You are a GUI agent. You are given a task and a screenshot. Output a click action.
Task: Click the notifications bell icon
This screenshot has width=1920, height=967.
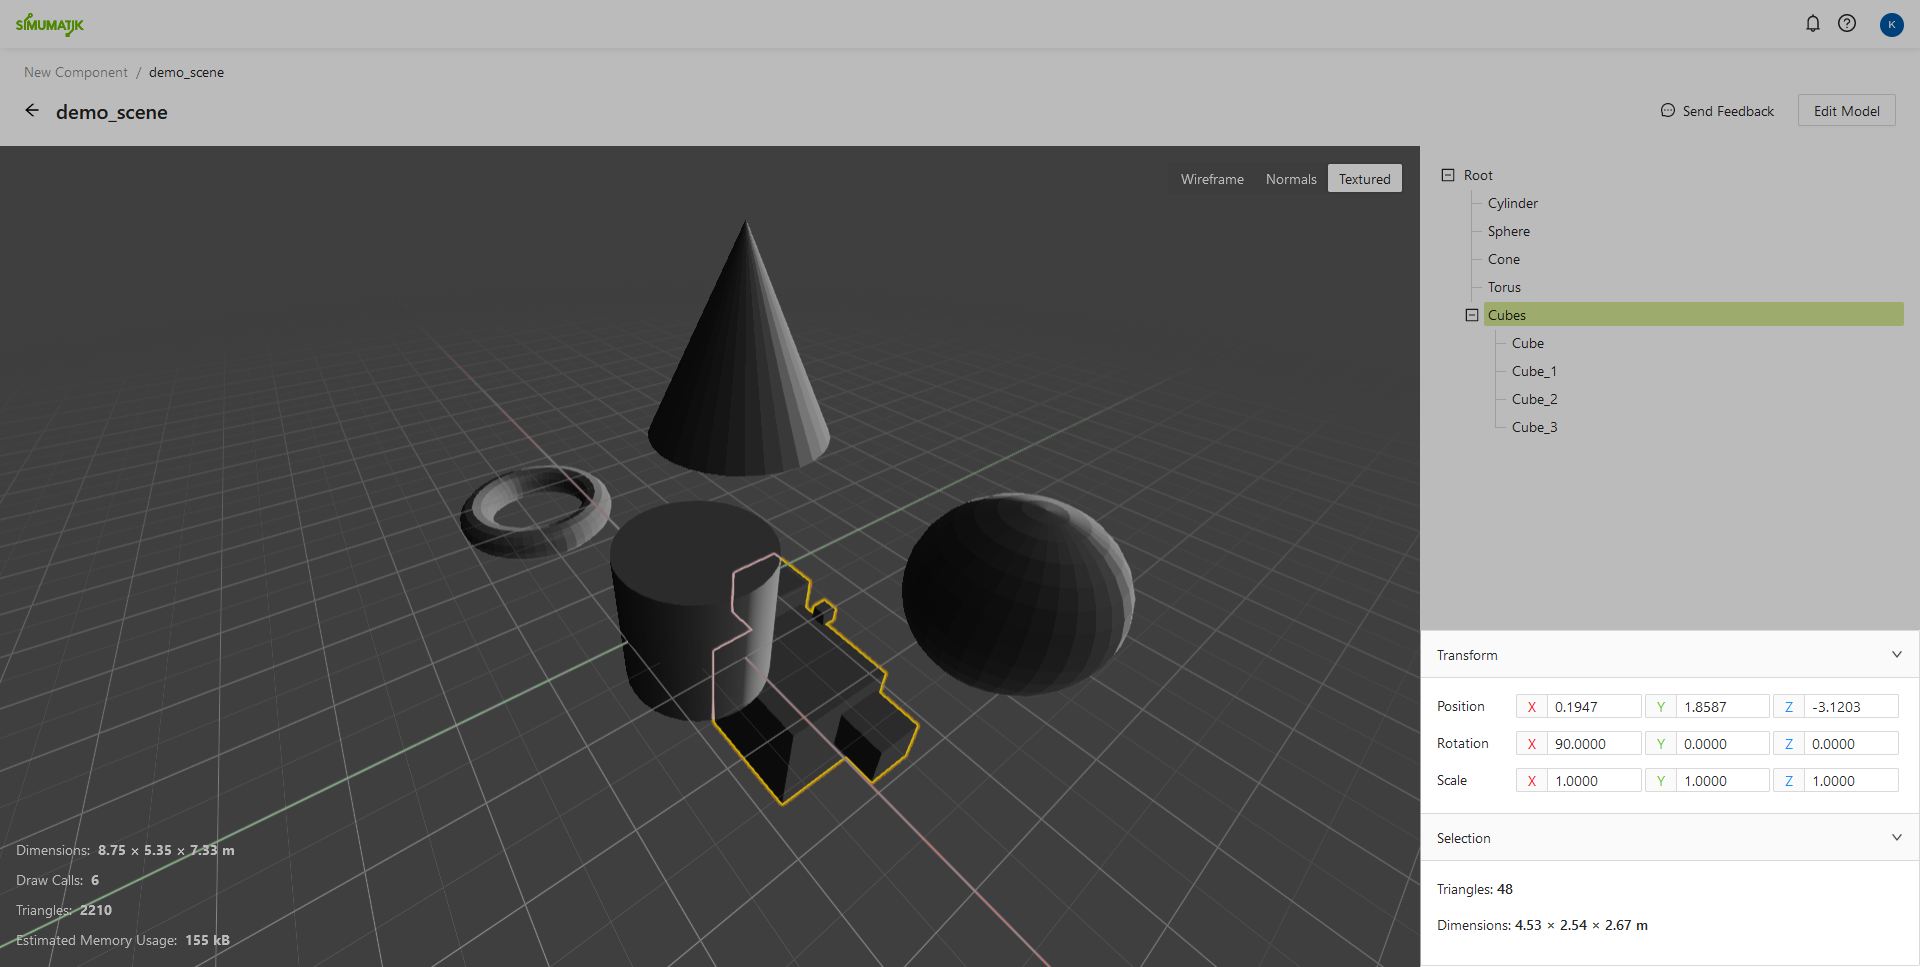click(x=1812, y=23)
